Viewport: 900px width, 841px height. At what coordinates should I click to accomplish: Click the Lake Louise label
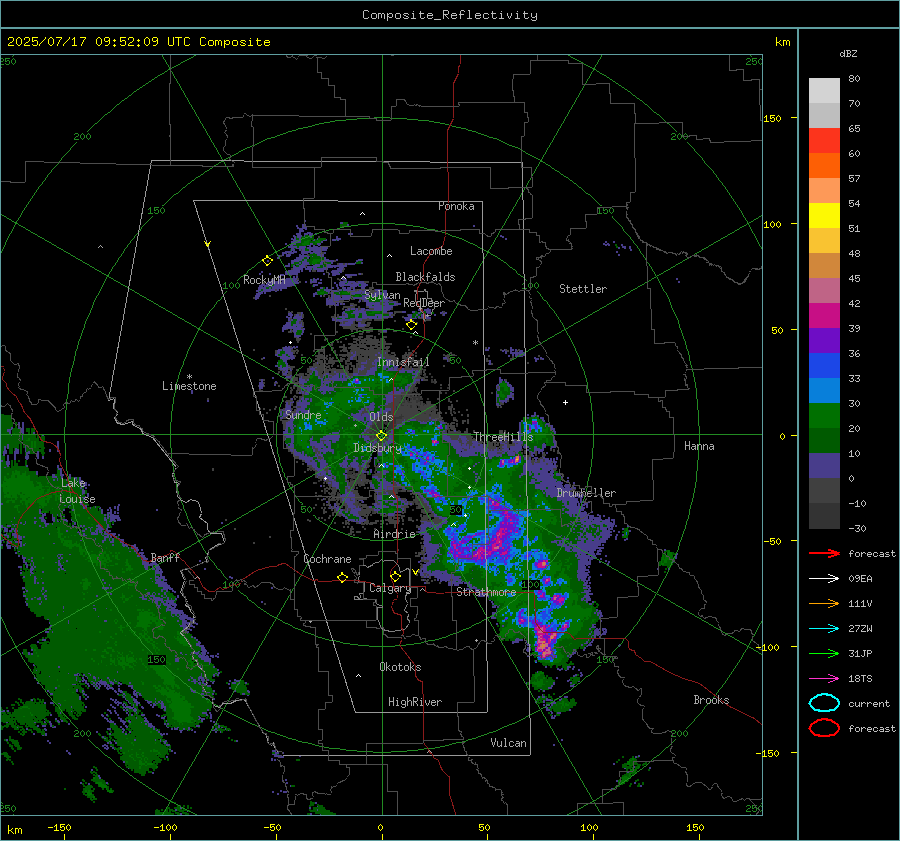coord(77,491)
